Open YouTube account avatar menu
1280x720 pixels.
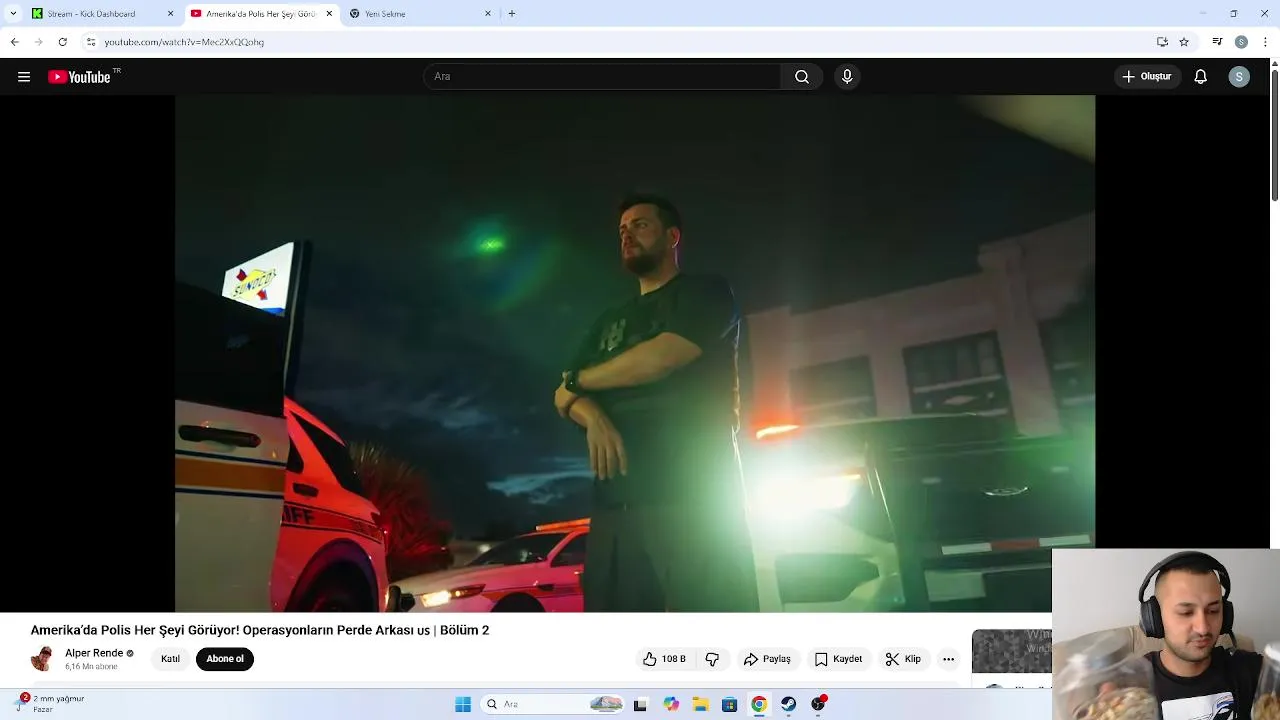click(x=1239, y=77)
